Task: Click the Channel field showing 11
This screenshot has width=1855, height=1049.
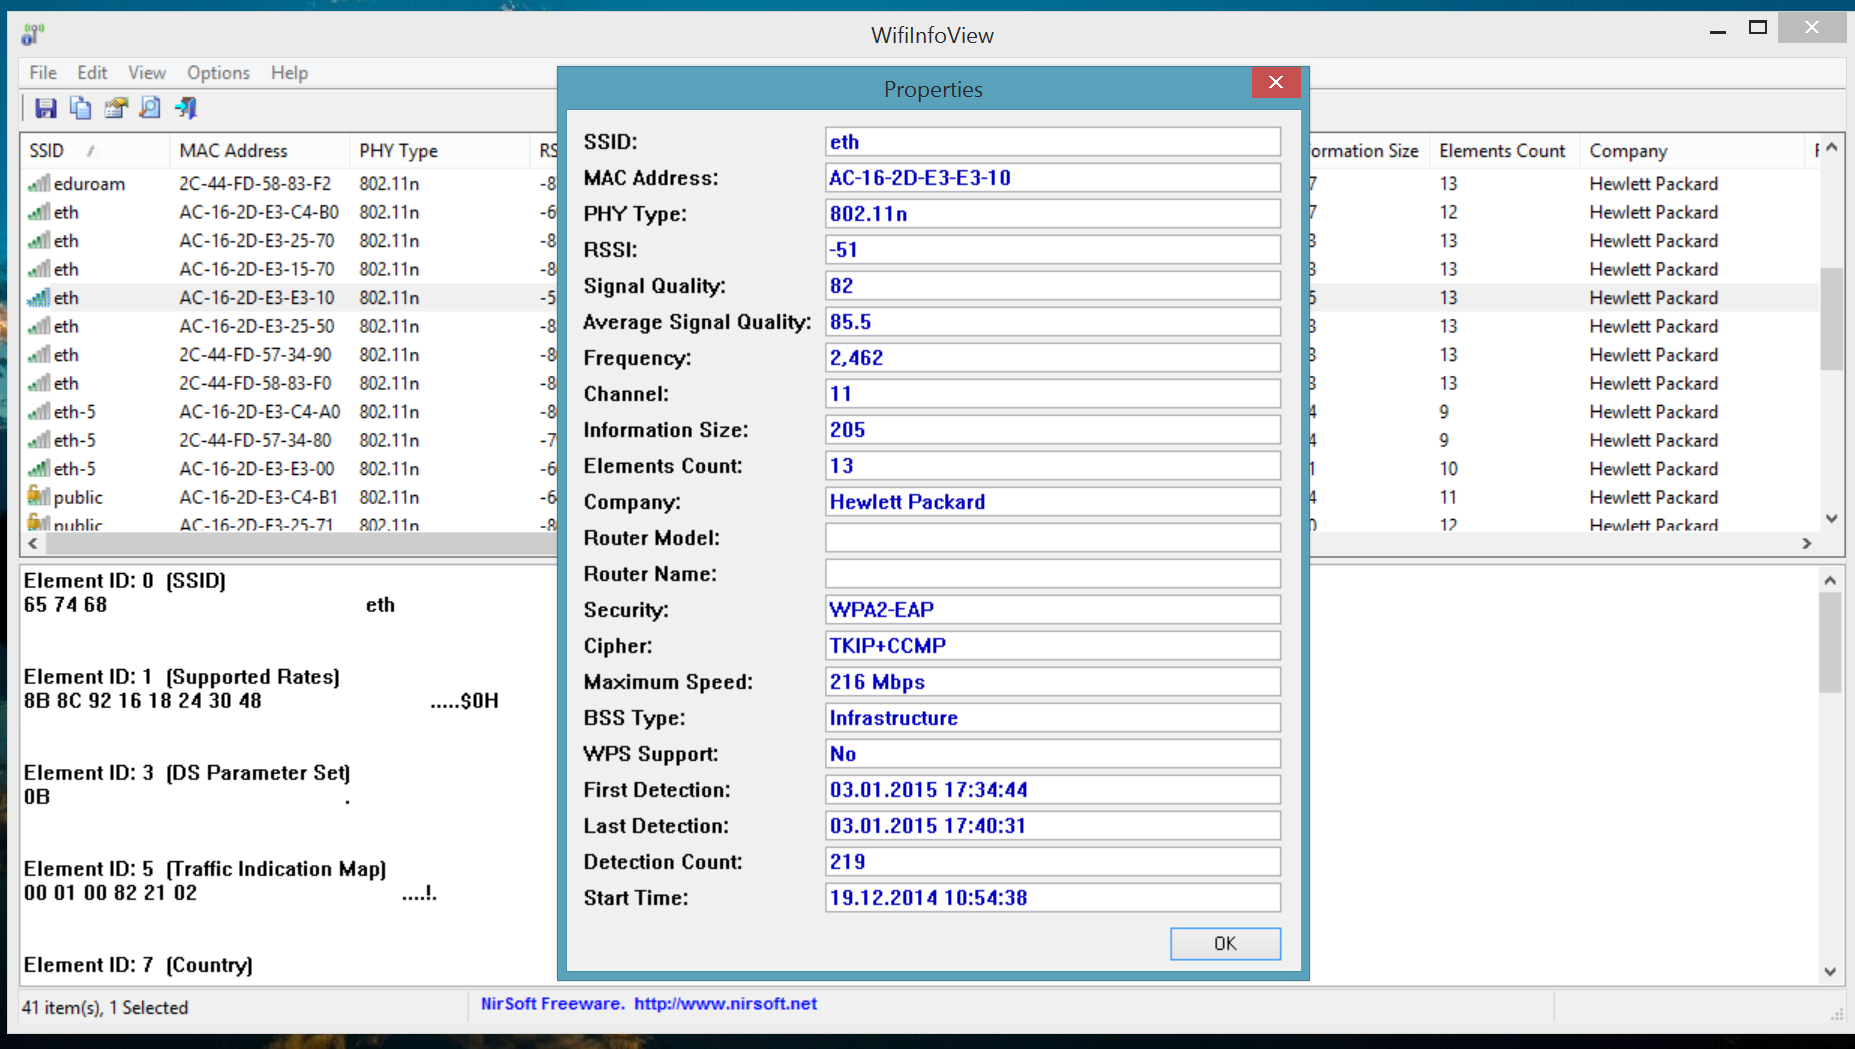Action: pos(1053,394)
